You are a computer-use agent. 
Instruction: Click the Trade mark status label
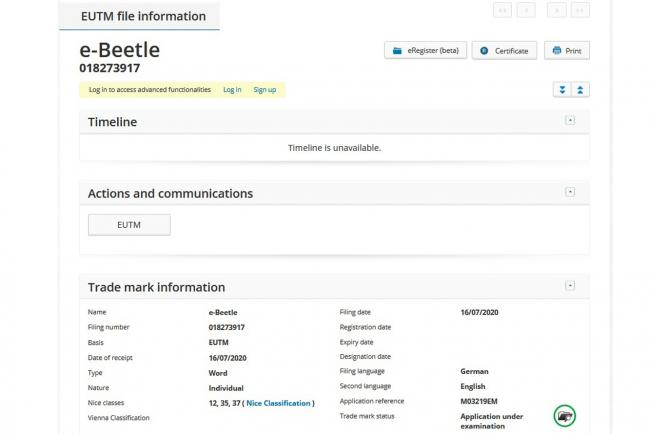(x=367, y=416)
